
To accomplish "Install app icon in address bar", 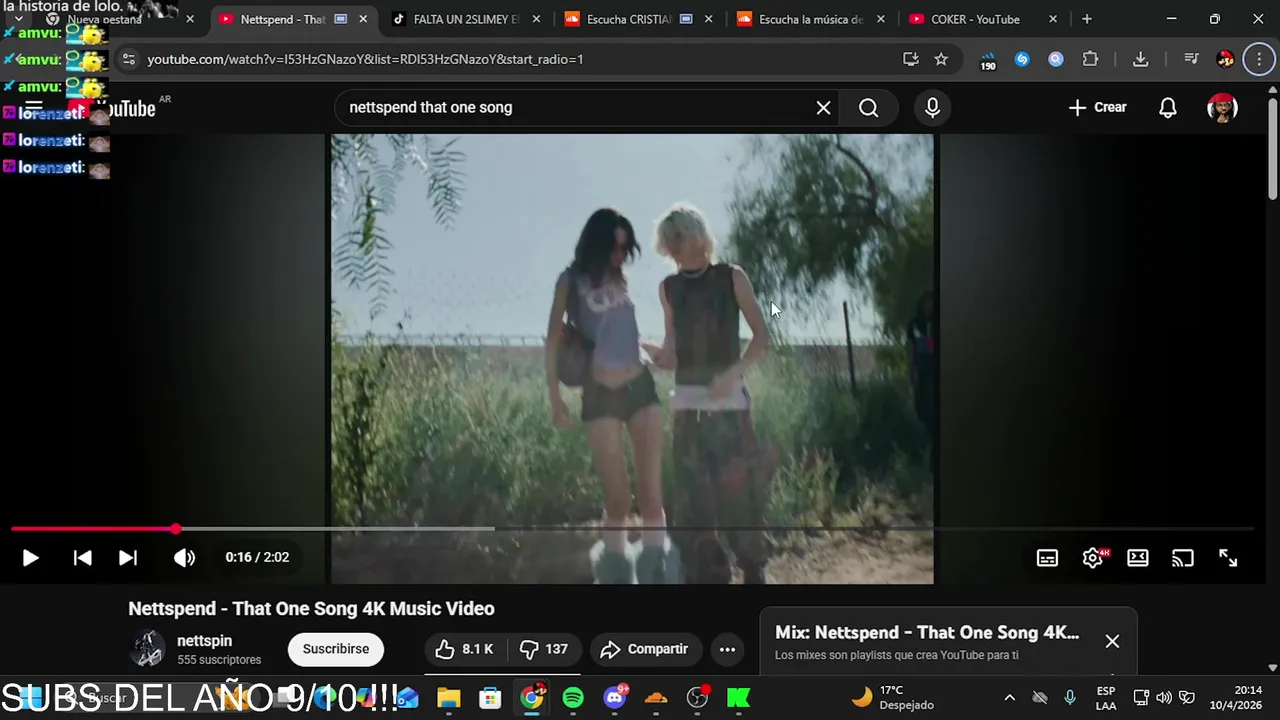I will coord(910,59).
